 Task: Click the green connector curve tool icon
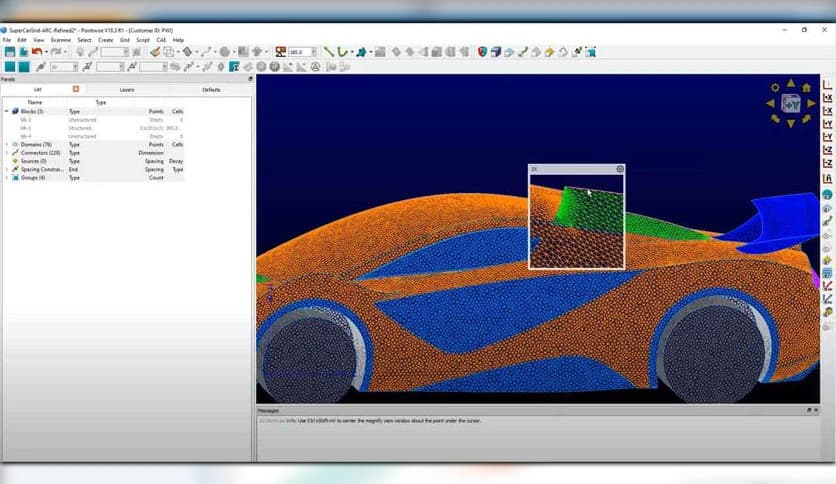click(343, 52)
